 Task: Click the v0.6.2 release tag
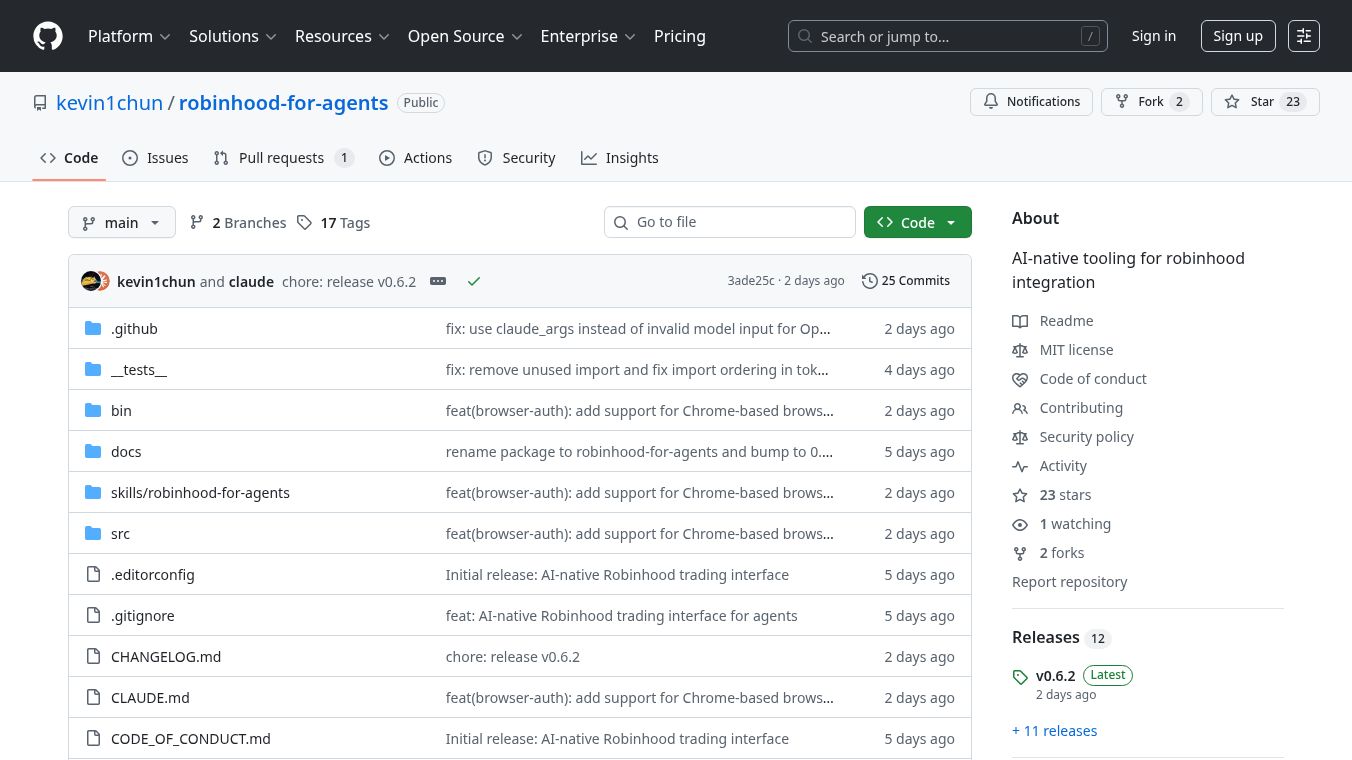click(x=1055, y=676)
